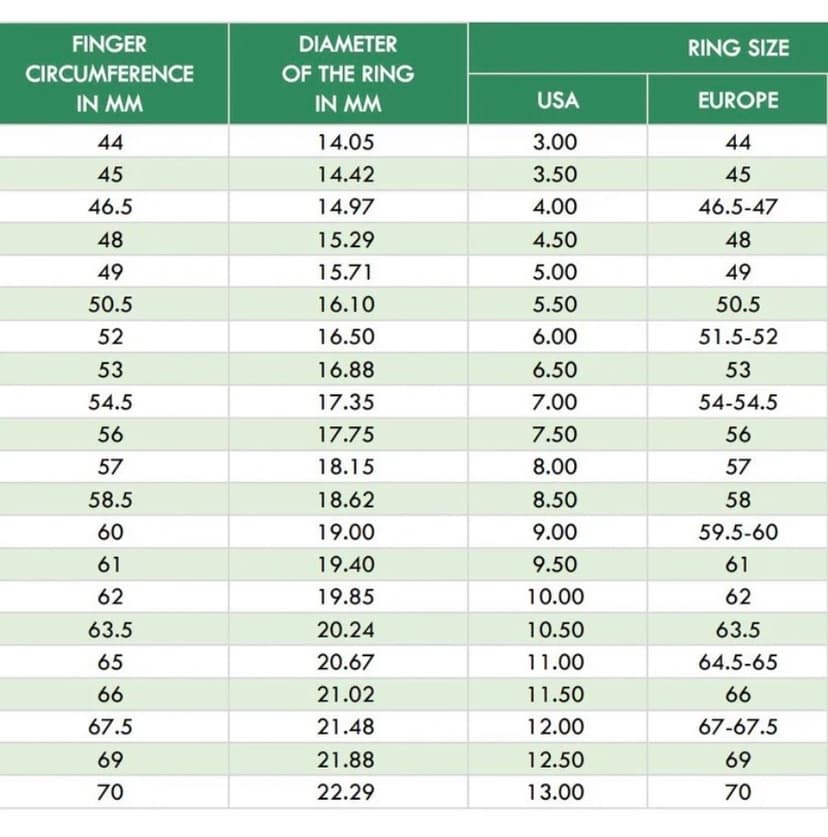This screenshot has width=828, height=837.
Task: Click USA ring size 3.50
Action: [555, 175]
